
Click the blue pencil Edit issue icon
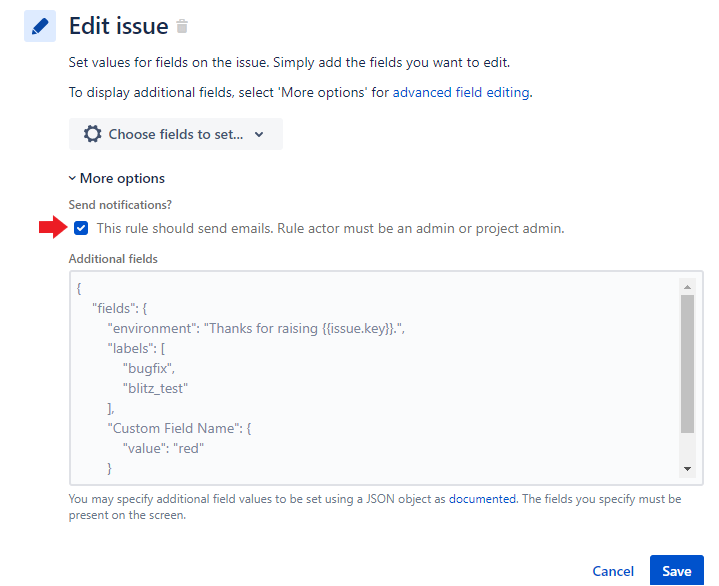point(40,26)
